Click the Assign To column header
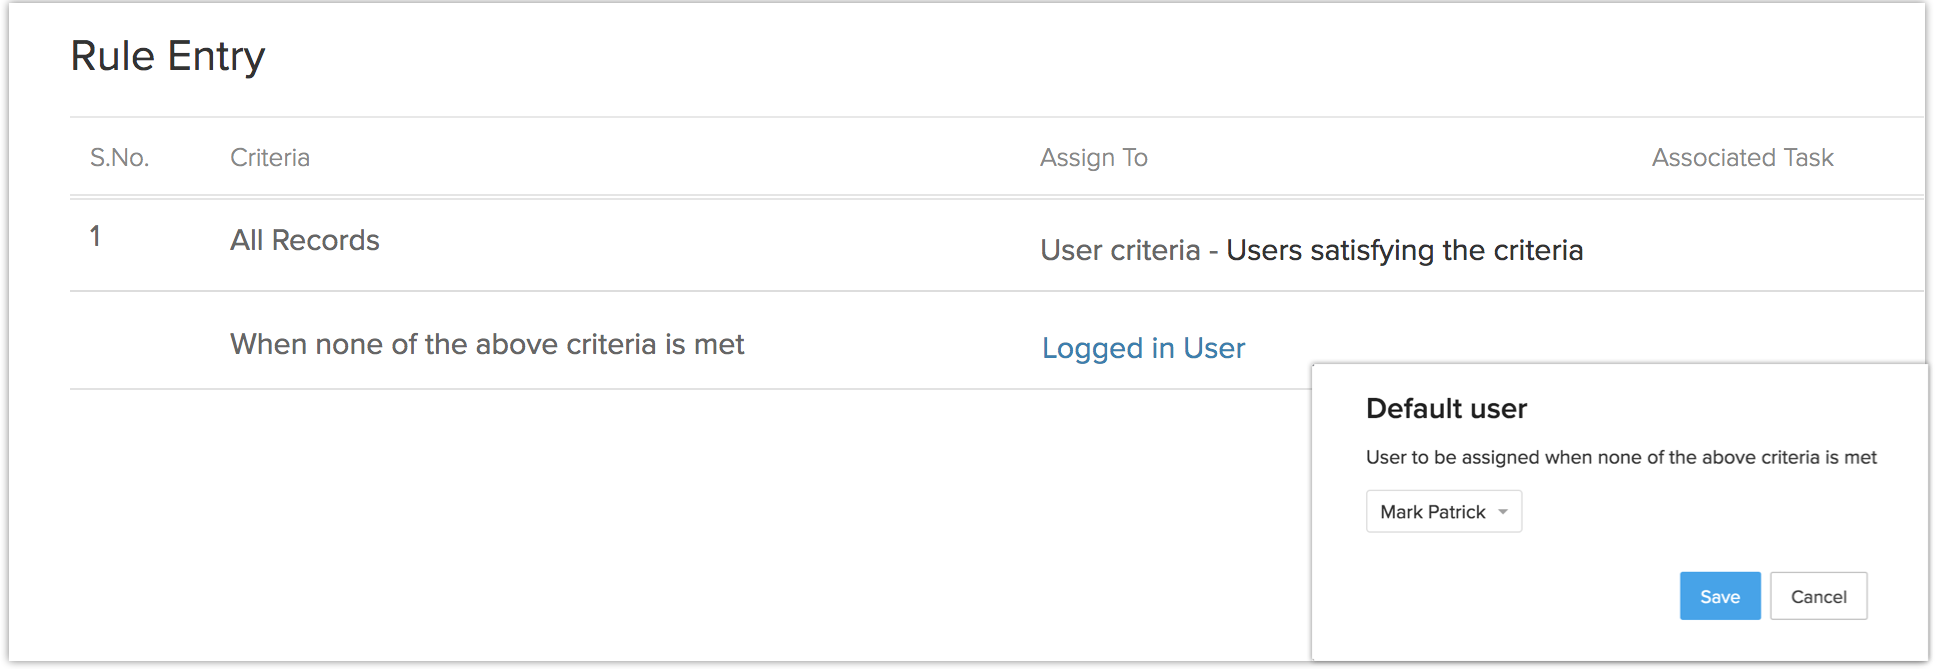 (x=1093, y=157)
